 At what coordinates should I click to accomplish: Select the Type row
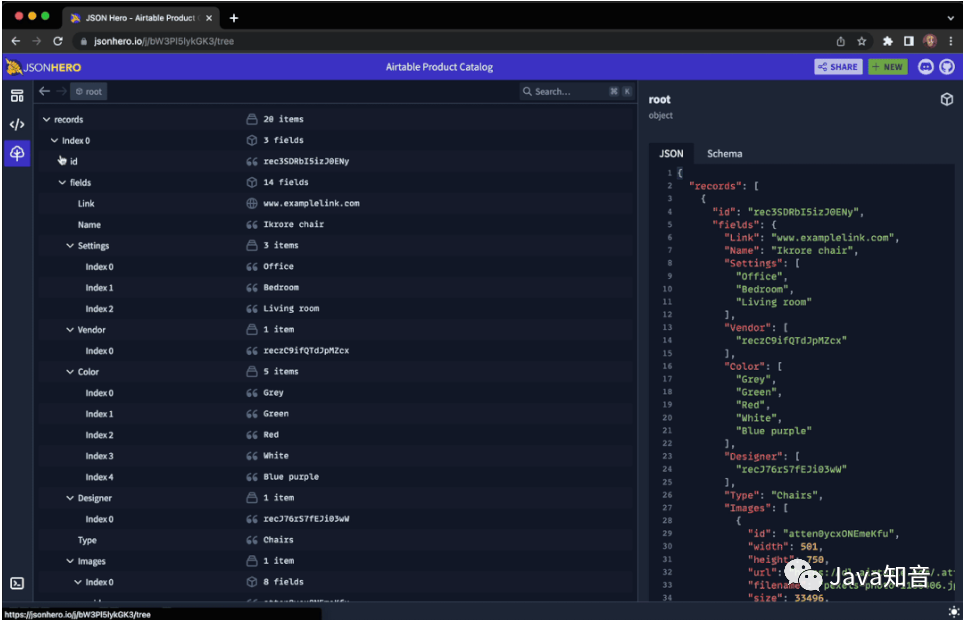(x=335, y=540)
